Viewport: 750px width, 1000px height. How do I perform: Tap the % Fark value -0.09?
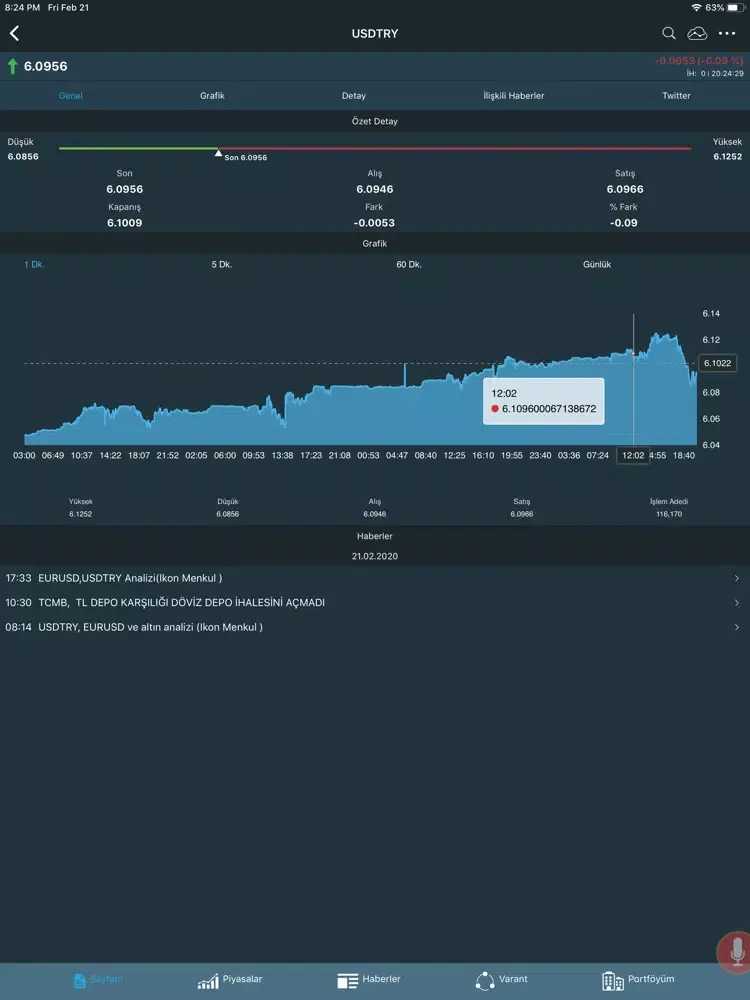click(x=624, y=223)
